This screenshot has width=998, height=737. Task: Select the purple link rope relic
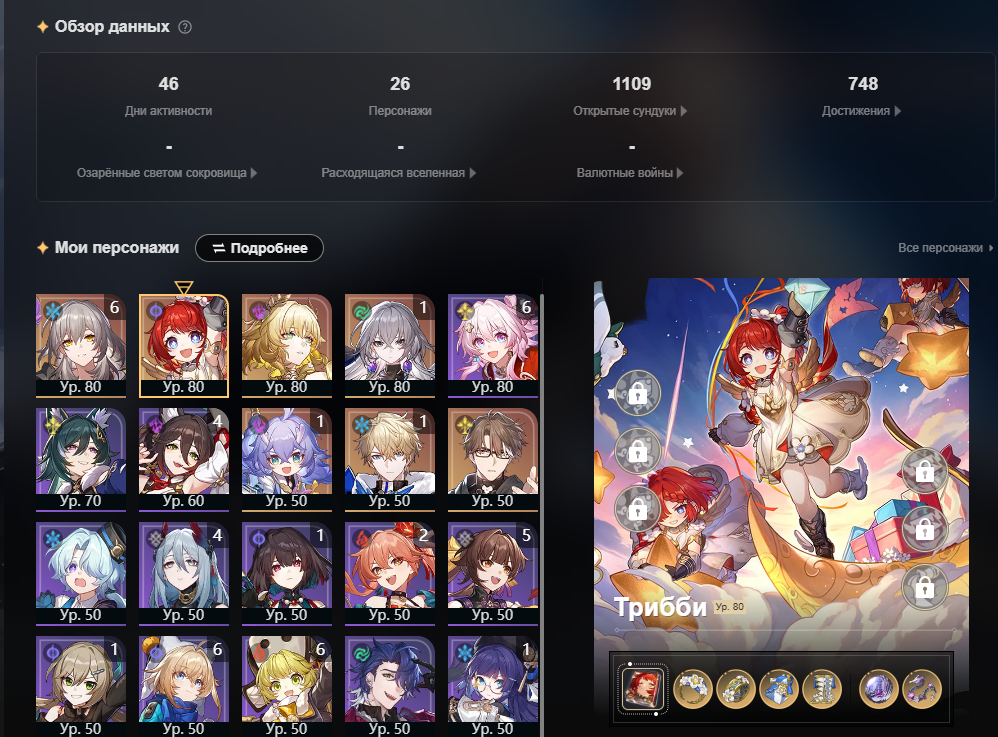point(922,689)
